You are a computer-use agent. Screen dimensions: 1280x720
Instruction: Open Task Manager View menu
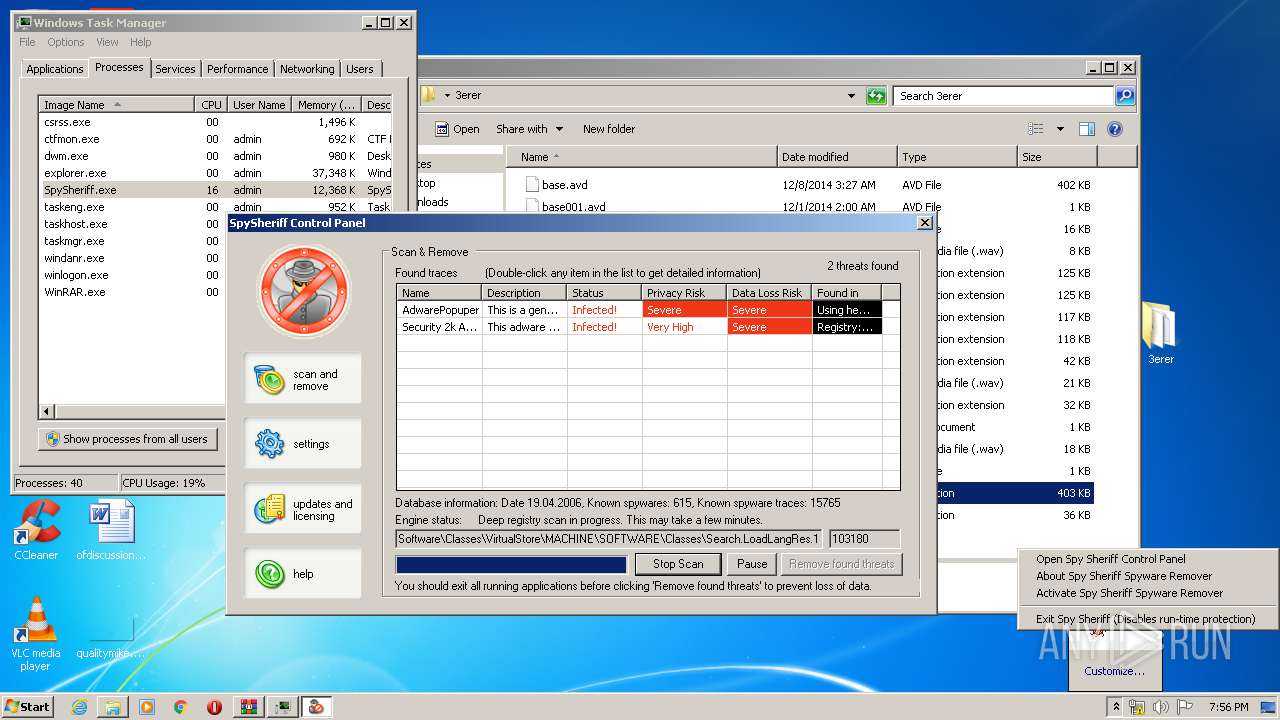(x=107, y=42)
